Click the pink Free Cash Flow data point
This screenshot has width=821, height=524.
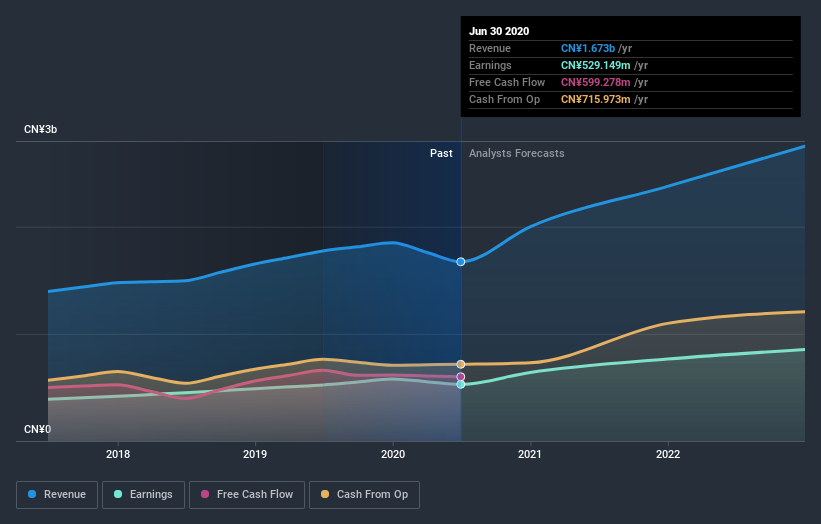coord(461,377)
